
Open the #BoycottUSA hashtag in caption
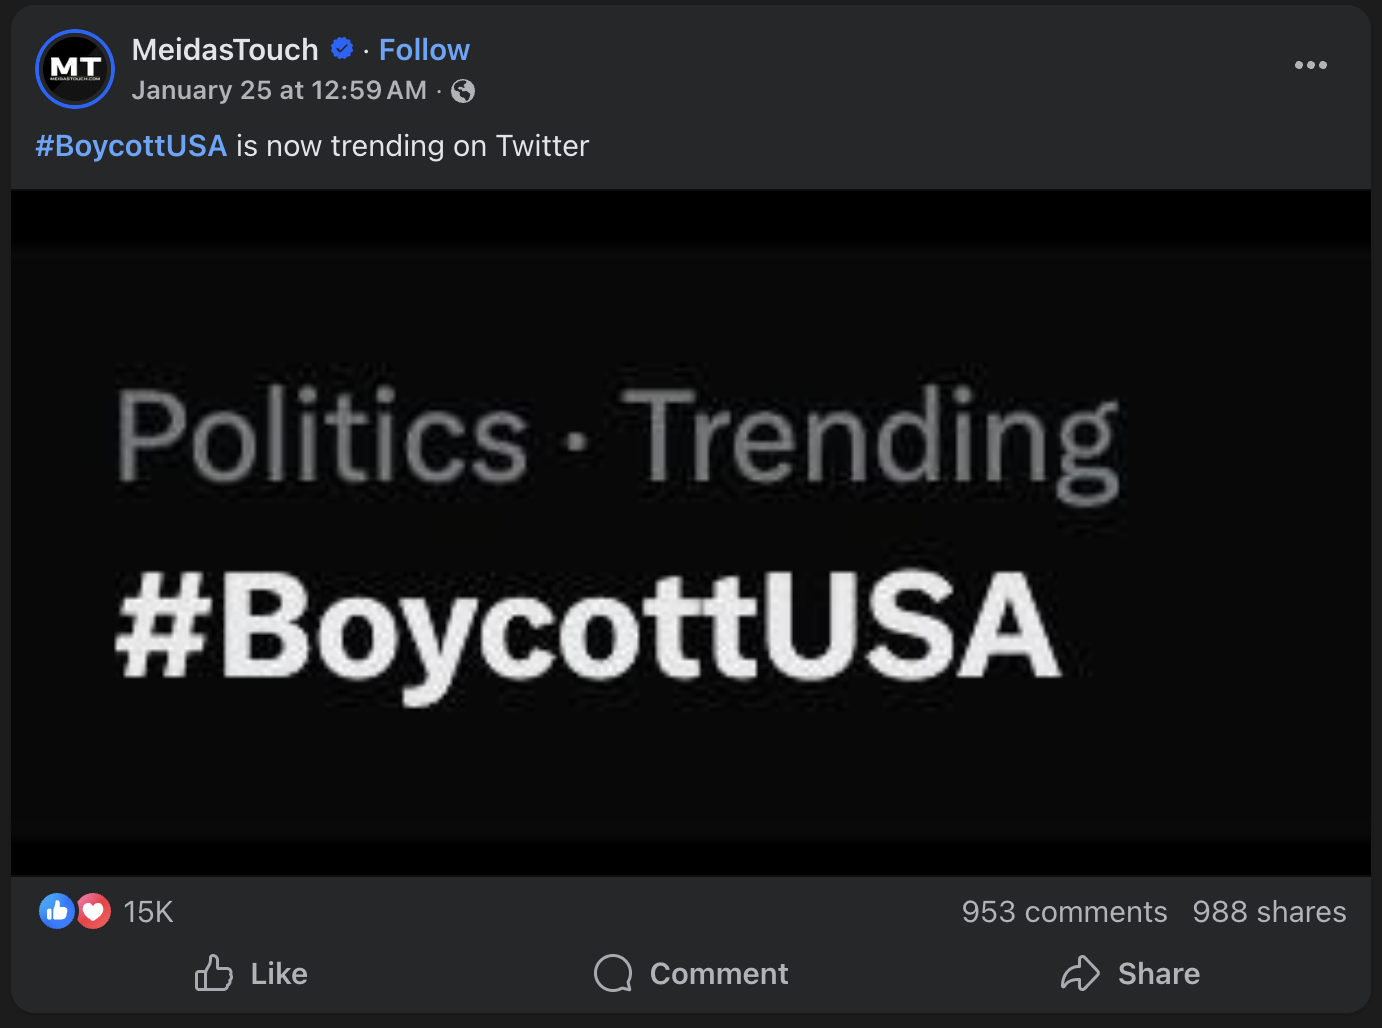tap(131, 146)
